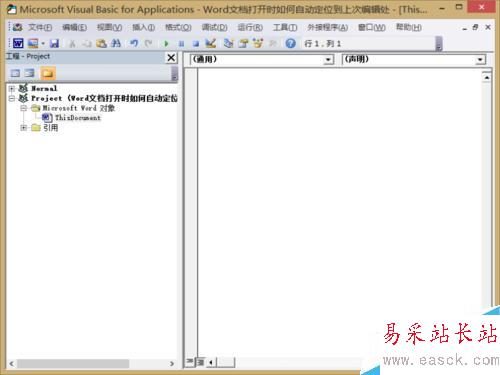The height and width of the screenshot is (375, 500).
Task: Minimize the inner code window
Action: pyautogui.click(x=465, y=28)
